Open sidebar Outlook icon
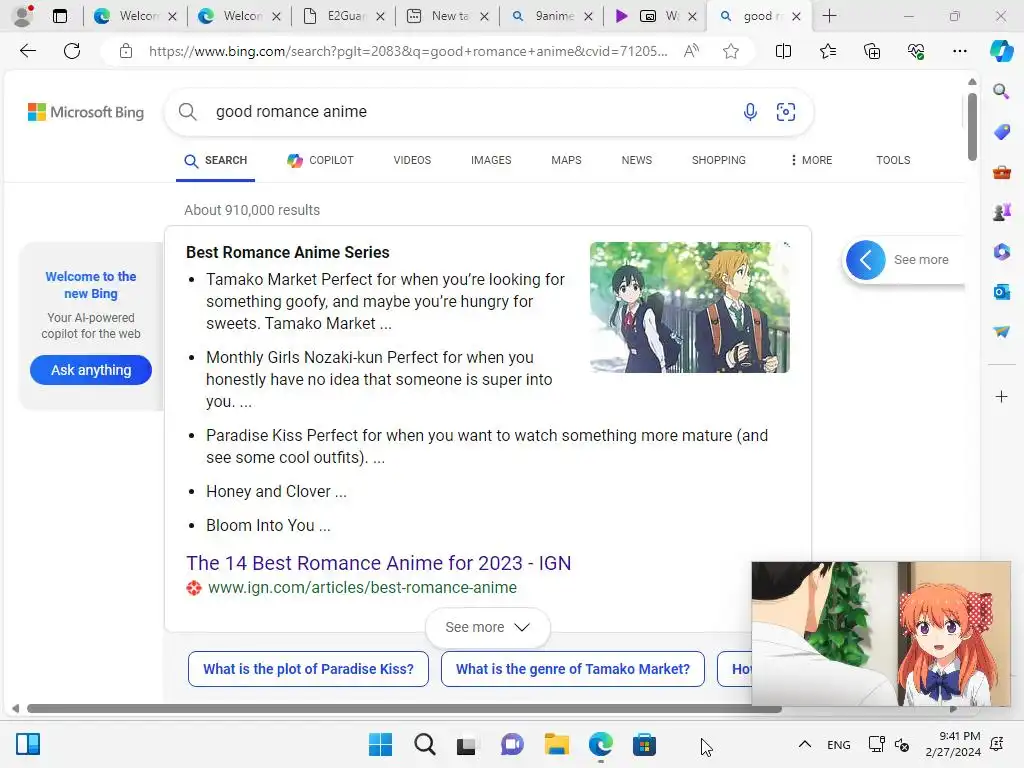 [1001, 292]
